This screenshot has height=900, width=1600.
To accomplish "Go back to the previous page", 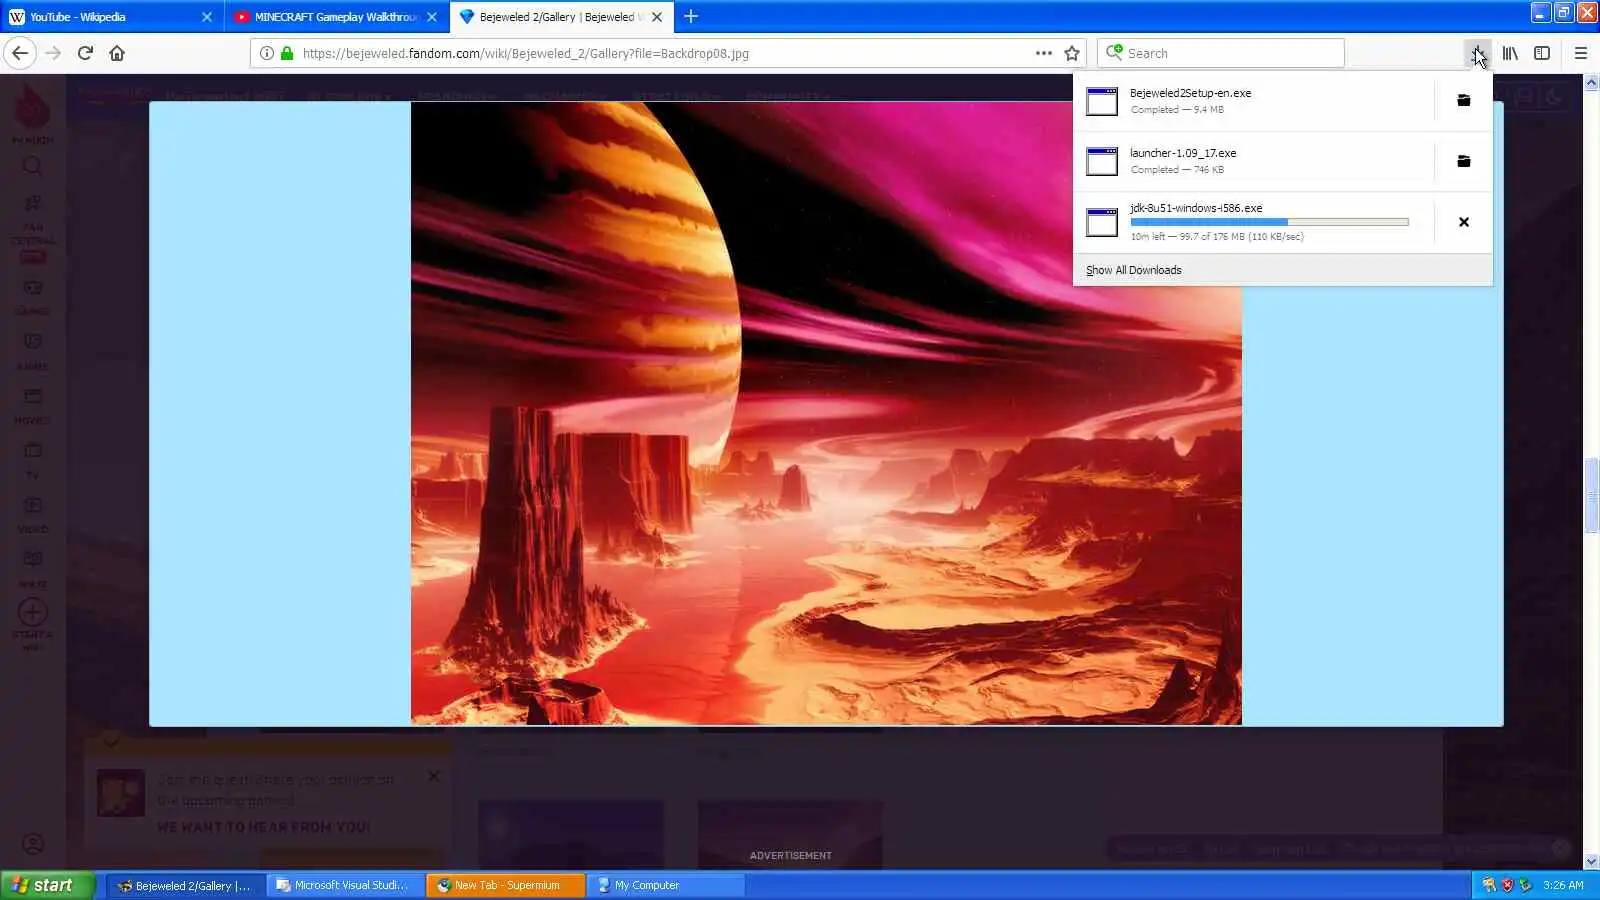I will [20, 53].
